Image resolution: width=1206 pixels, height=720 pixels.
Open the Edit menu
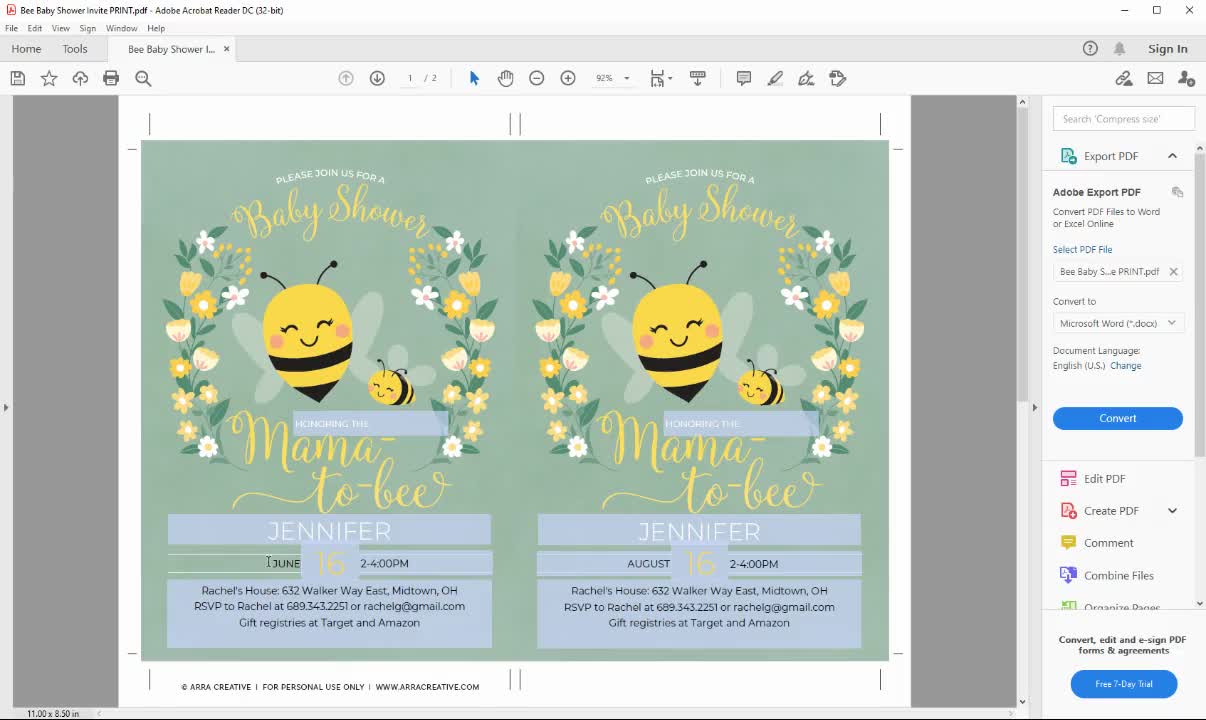pos(35,28)
